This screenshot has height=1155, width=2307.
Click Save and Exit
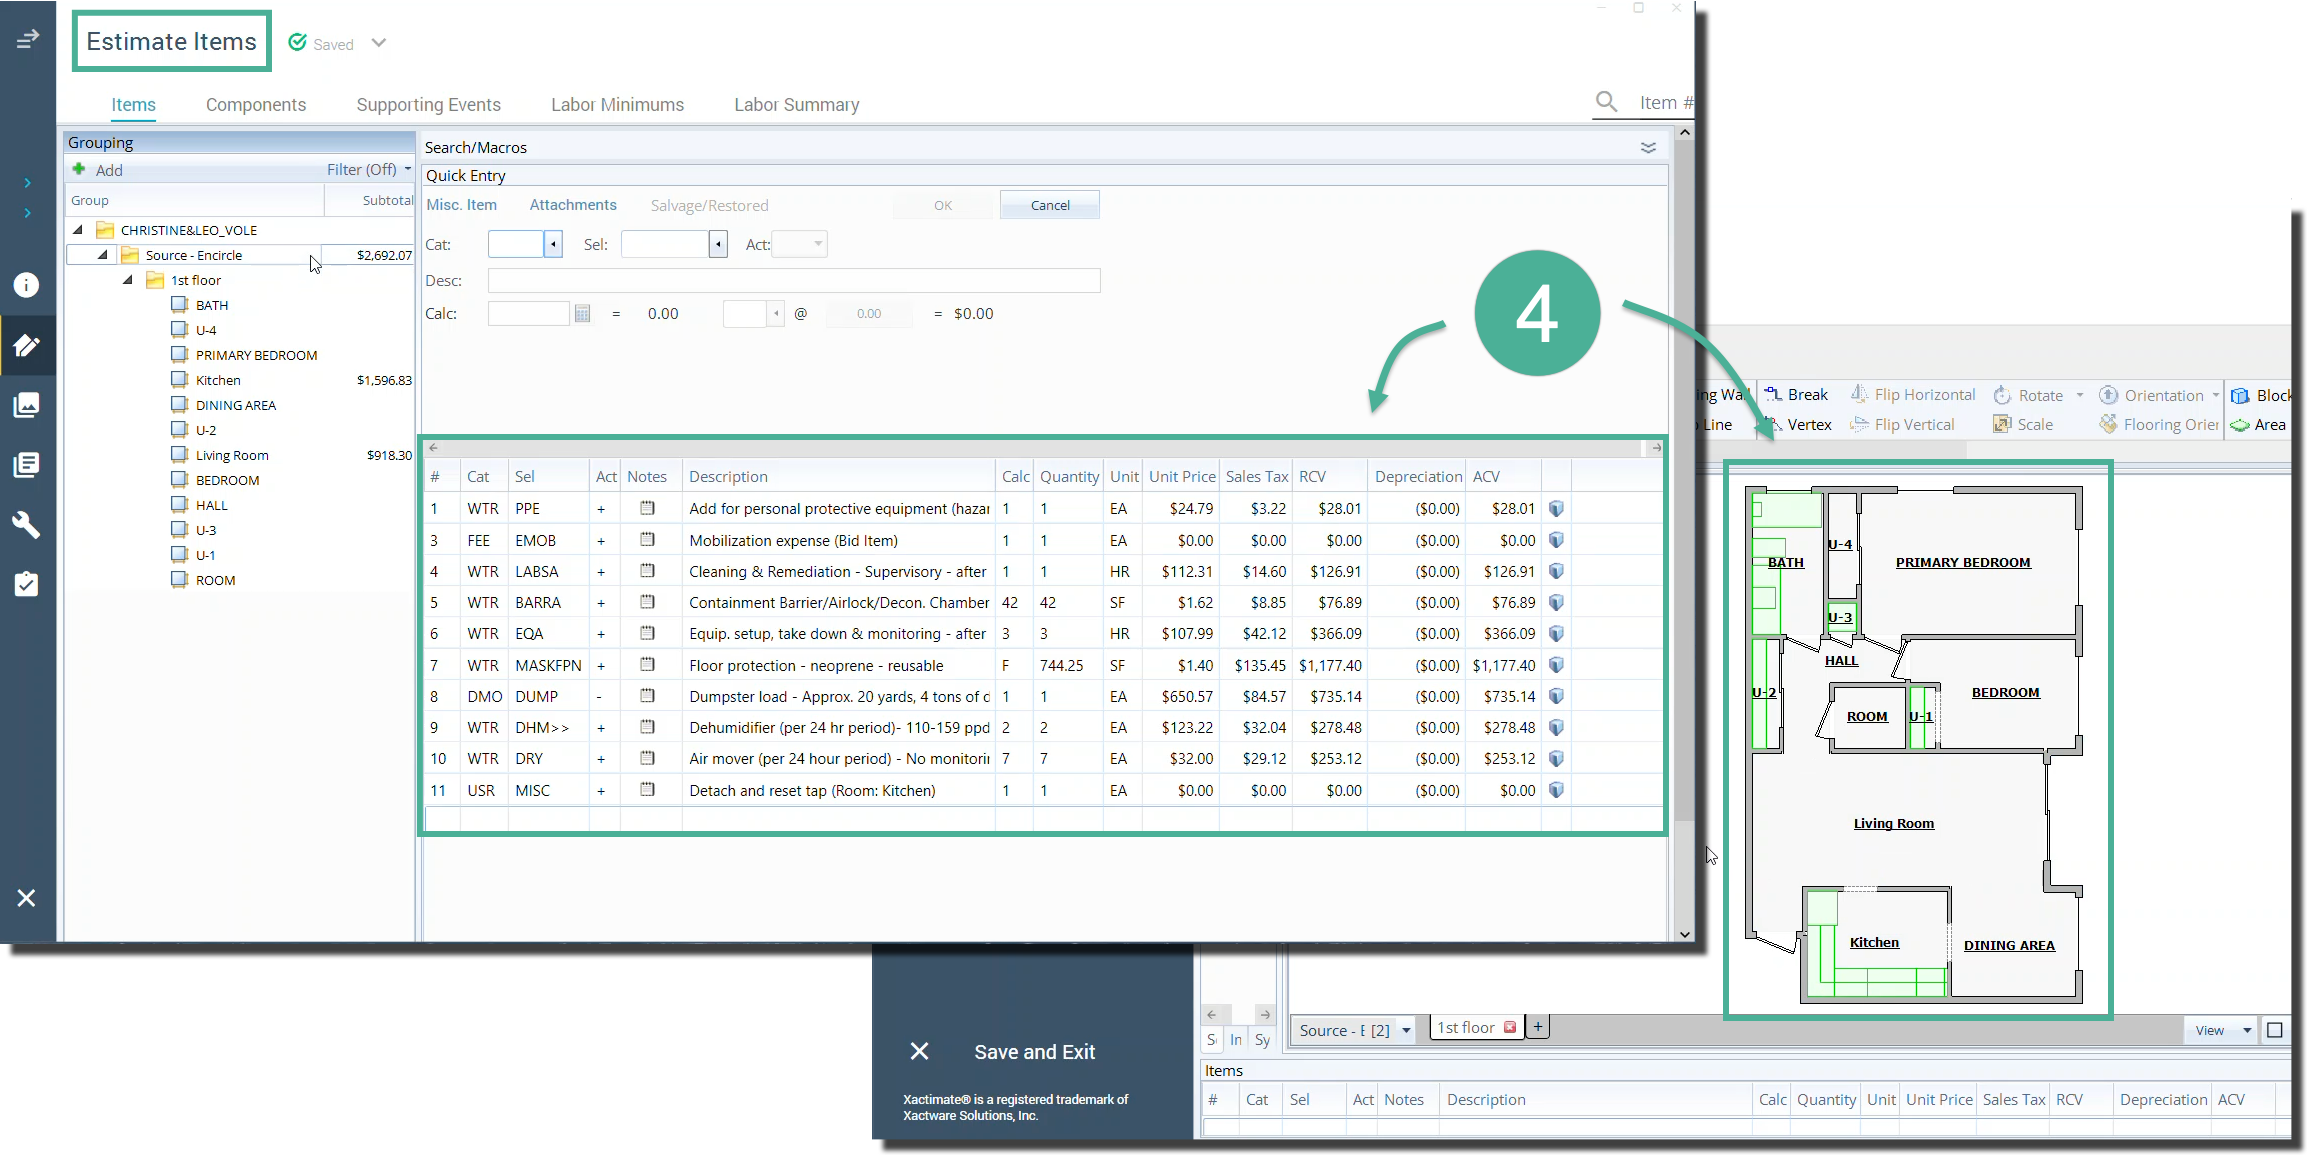(x=1035, y=1052)
